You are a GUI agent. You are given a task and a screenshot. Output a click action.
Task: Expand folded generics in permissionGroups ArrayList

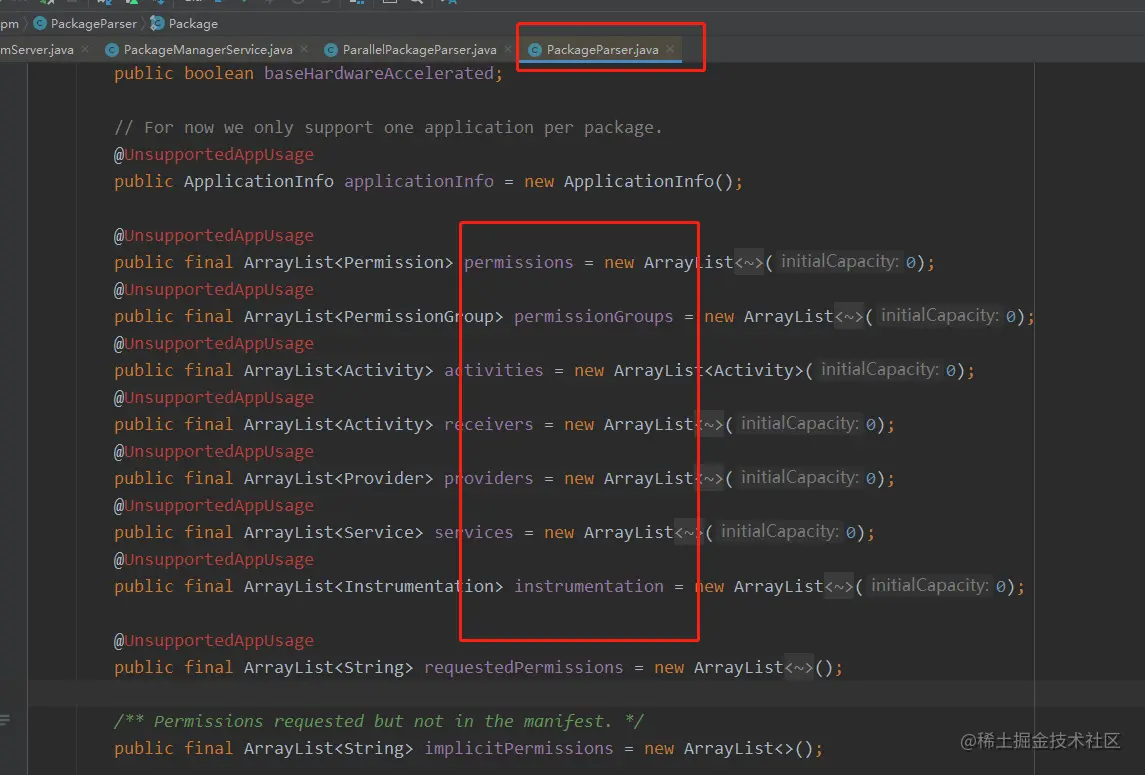pos(849,316)
